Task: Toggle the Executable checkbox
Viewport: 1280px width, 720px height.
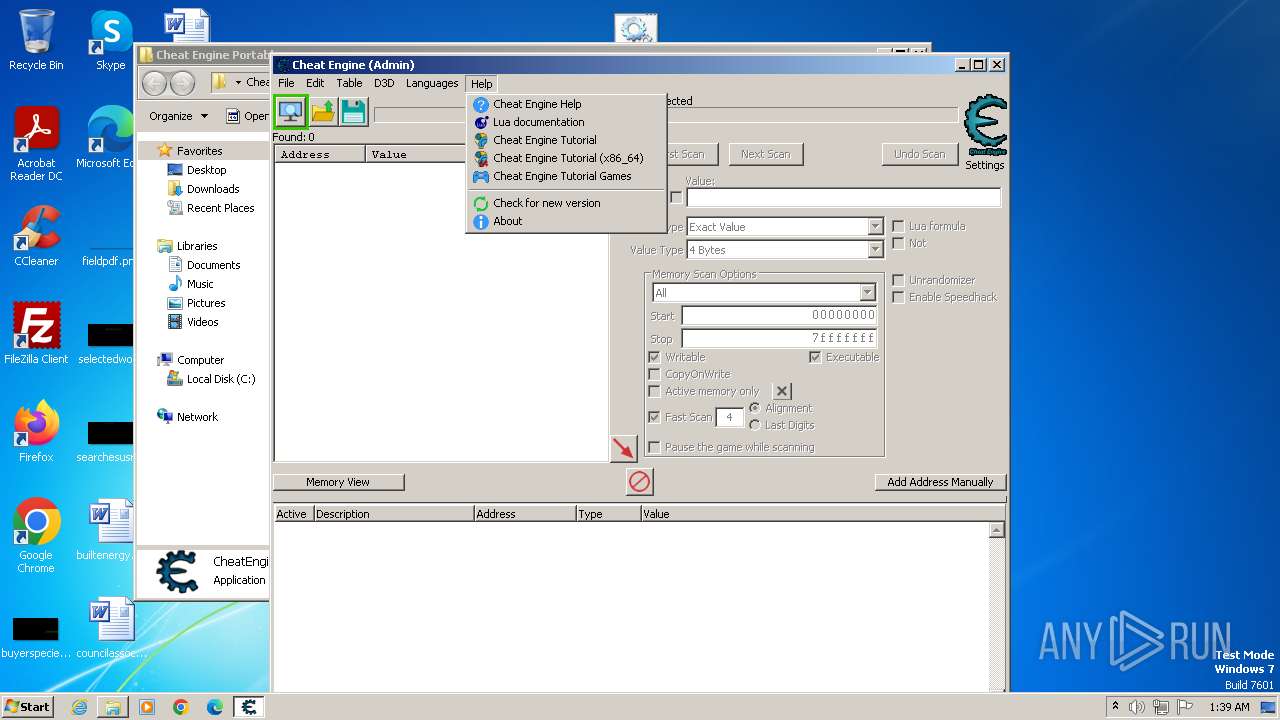Action: pos(815,357)
